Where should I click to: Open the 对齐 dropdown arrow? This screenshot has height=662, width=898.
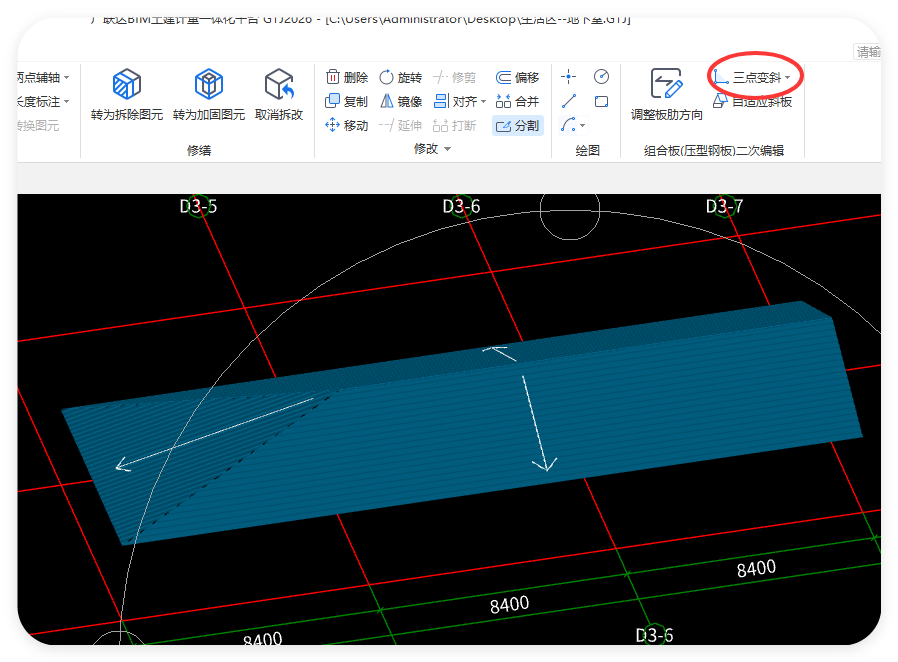[483, 102]
